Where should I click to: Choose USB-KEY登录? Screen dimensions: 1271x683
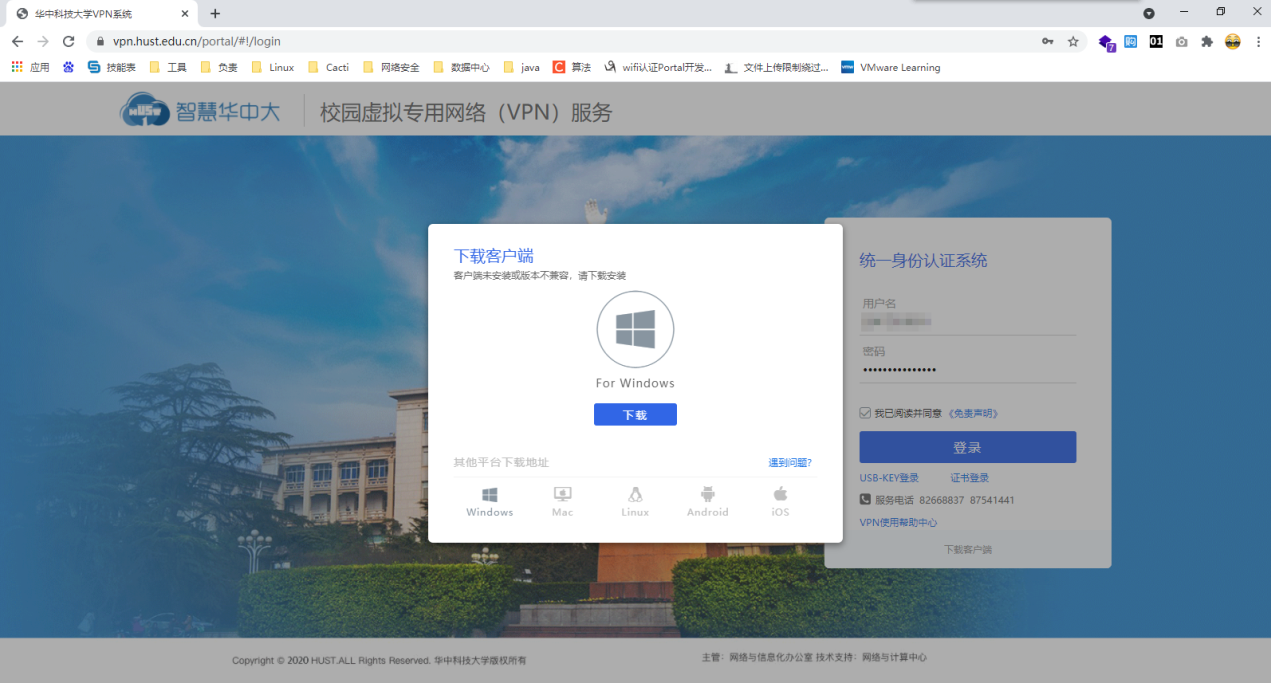(x=889, y=478)
